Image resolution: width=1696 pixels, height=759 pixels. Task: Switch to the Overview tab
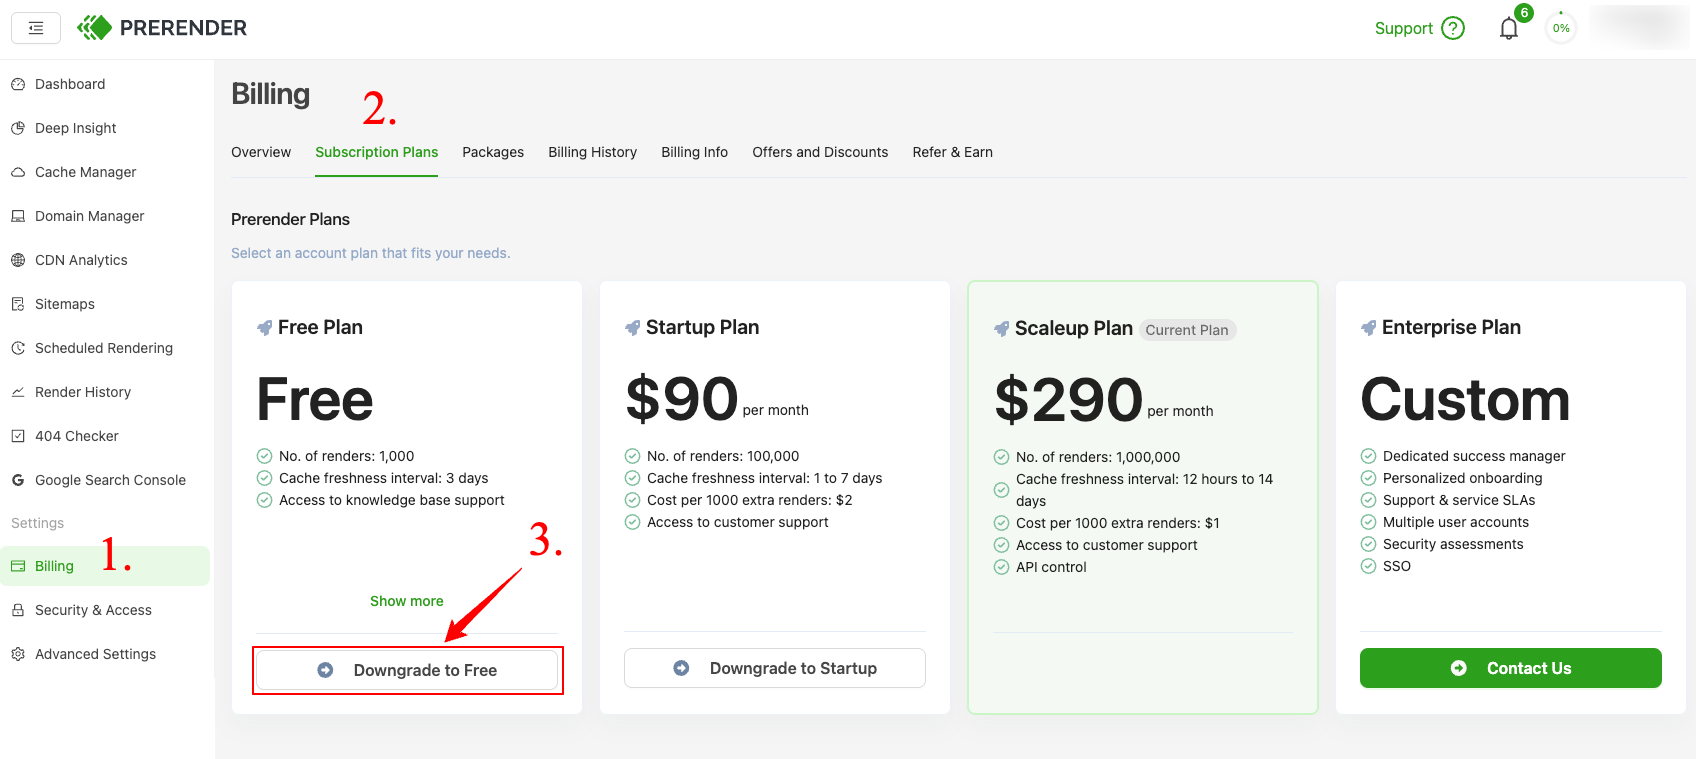click(x=261, y=152)
